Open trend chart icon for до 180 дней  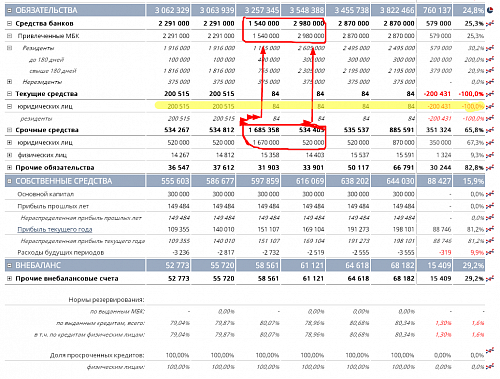click(x=490, y=60)
